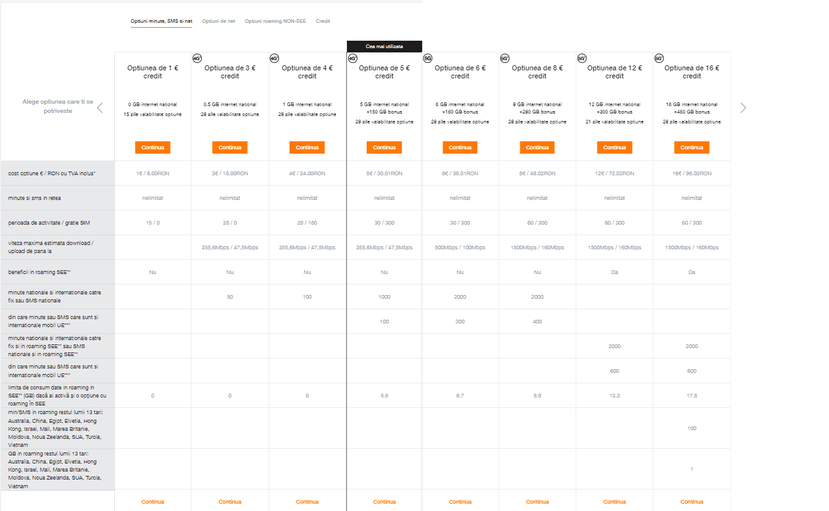Click bottom Continua link under 12 € column
The height and width of the screenshot is (511, 829).
point(615,501)
